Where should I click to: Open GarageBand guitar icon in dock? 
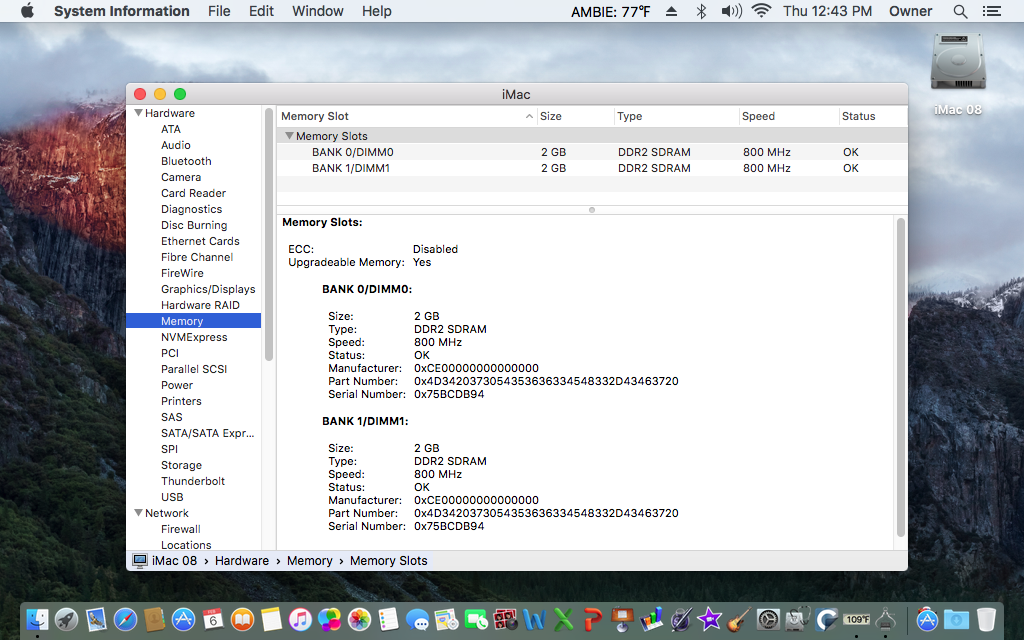(x=739, y=619)
